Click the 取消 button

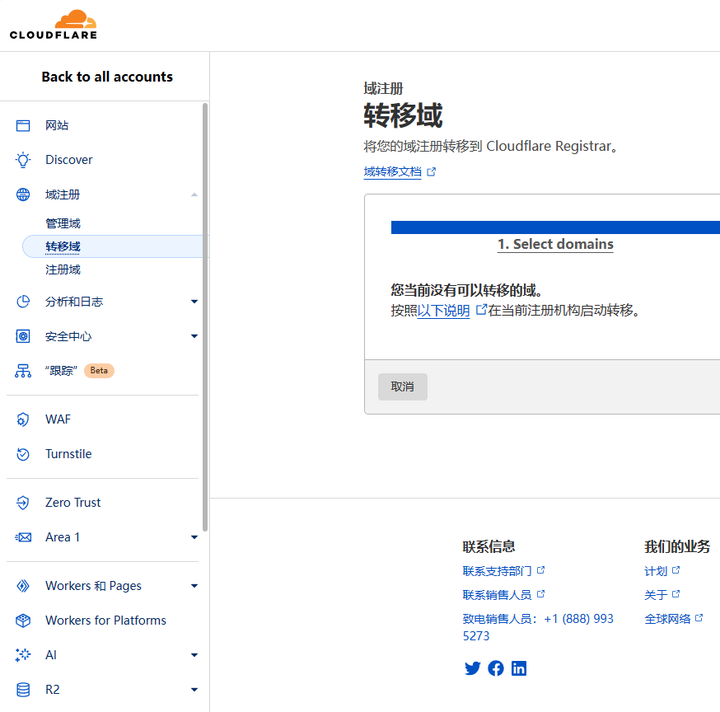[x=403, y=387]
